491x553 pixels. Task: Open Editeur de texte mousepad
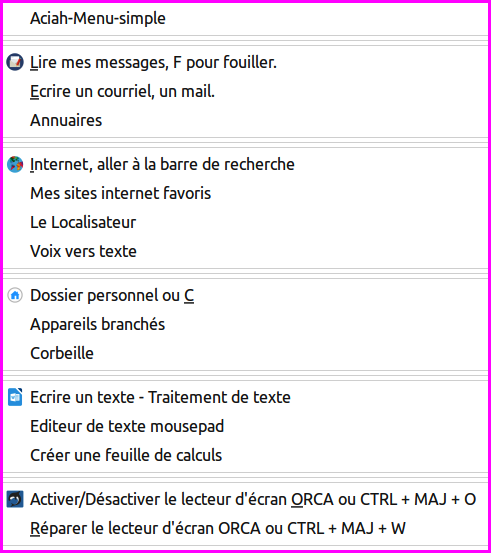[x=246, y=426]
